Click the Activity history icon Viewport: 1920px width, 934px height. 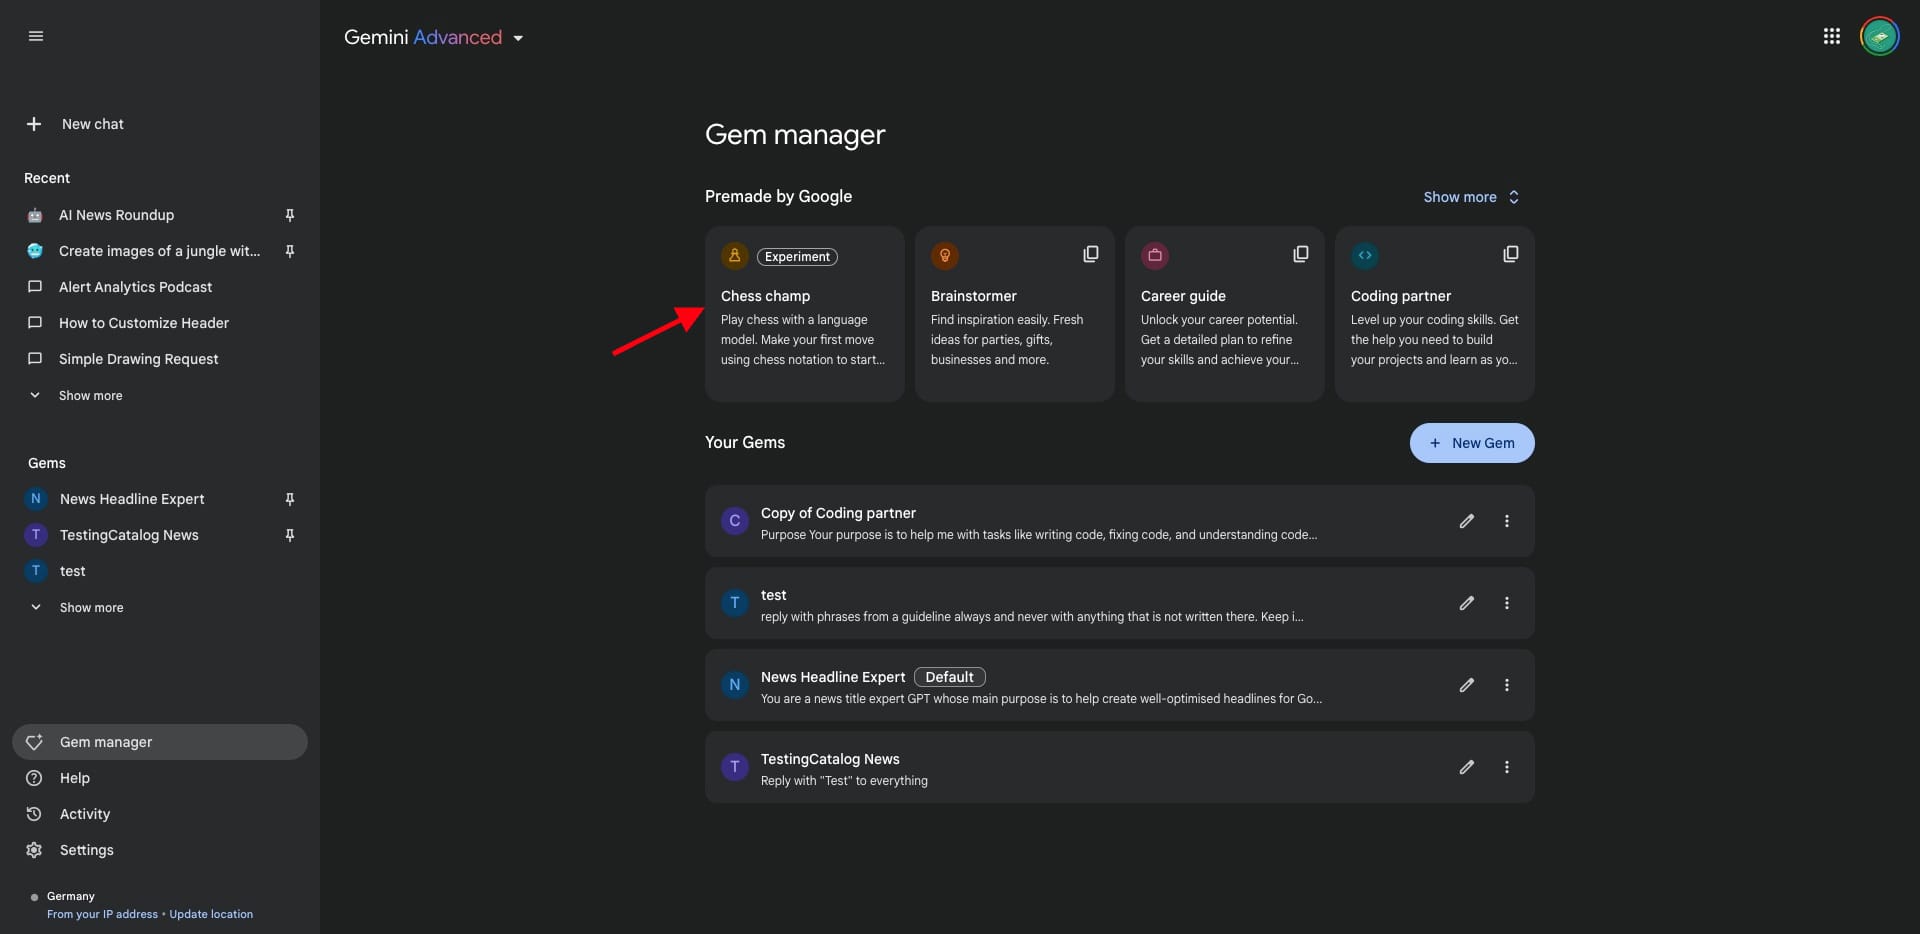coord(34,814)
